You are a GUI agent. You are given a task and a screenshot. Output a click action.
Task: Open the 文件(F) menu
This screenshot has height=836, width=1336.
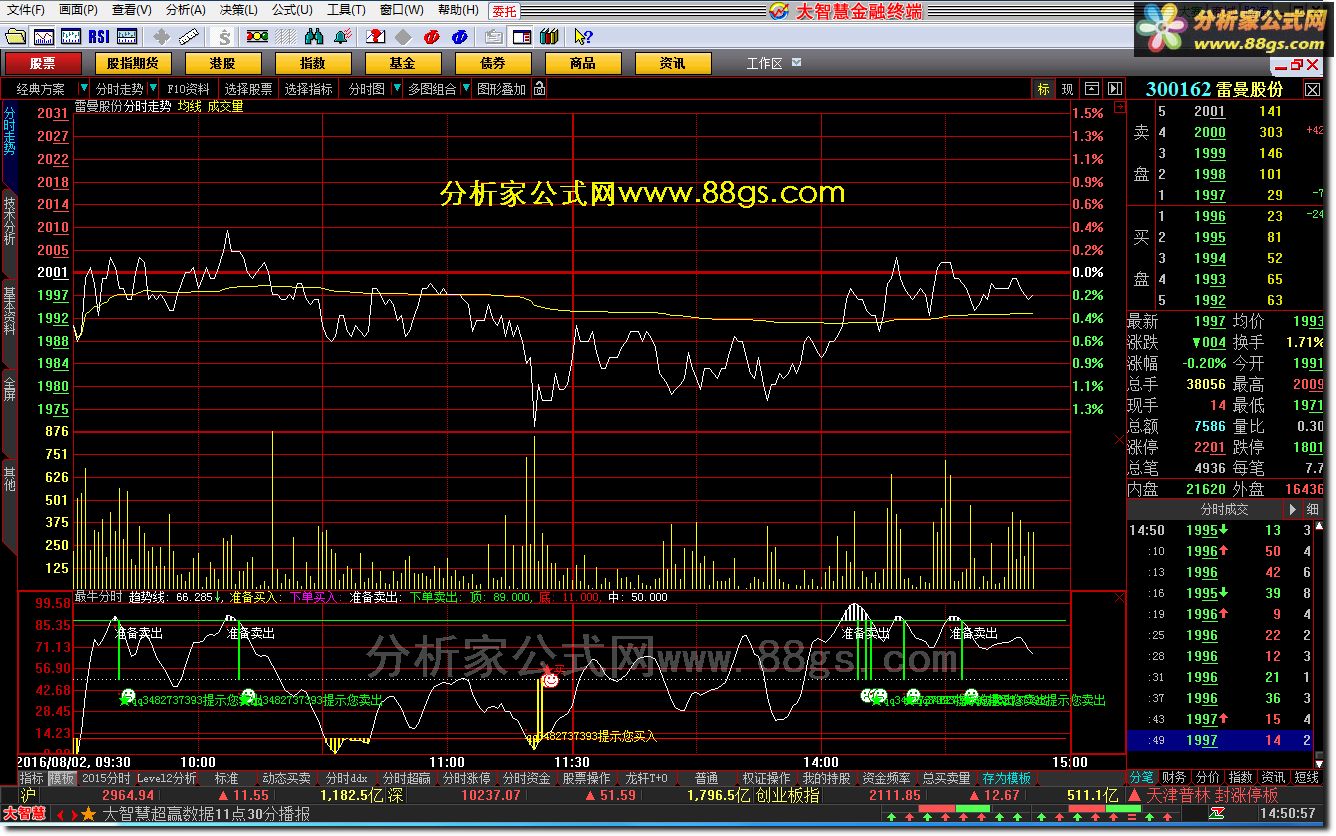[25, 10]
